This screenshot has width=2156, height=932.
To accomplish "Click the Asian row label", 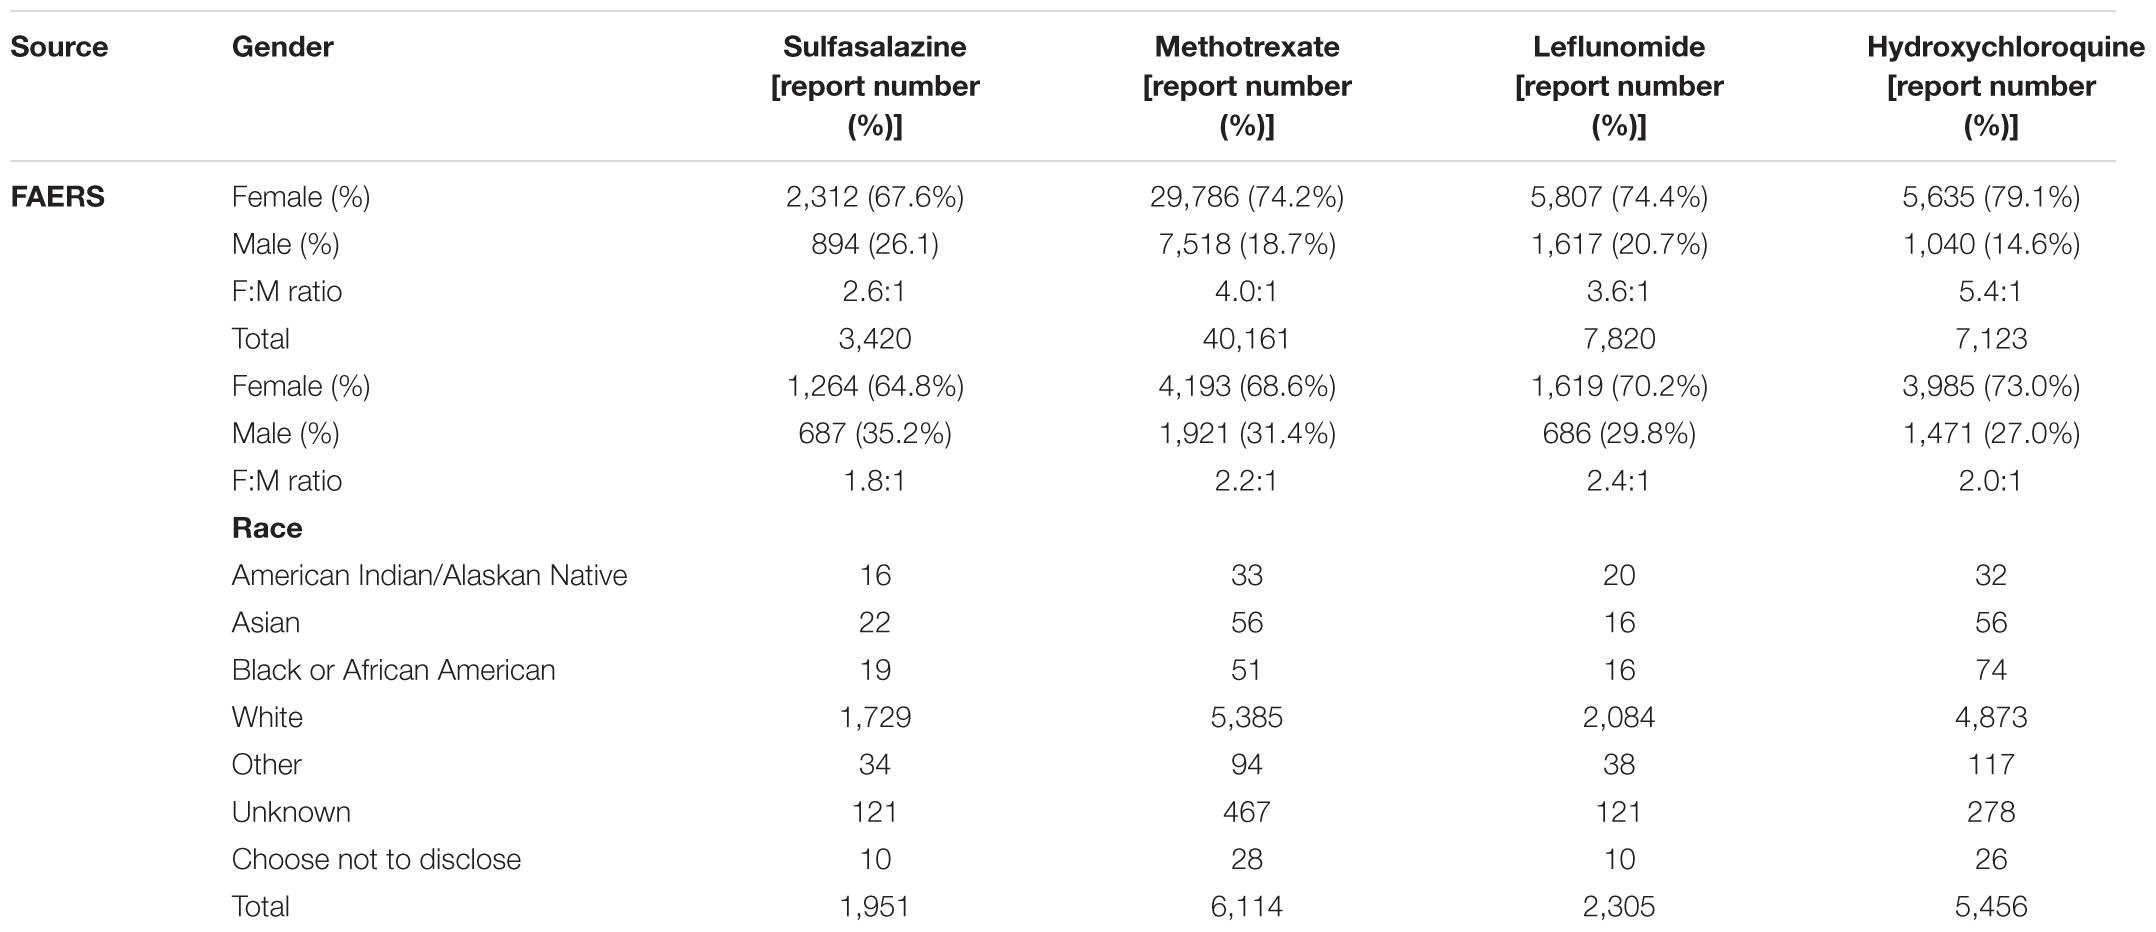I will tap(265, 623).
